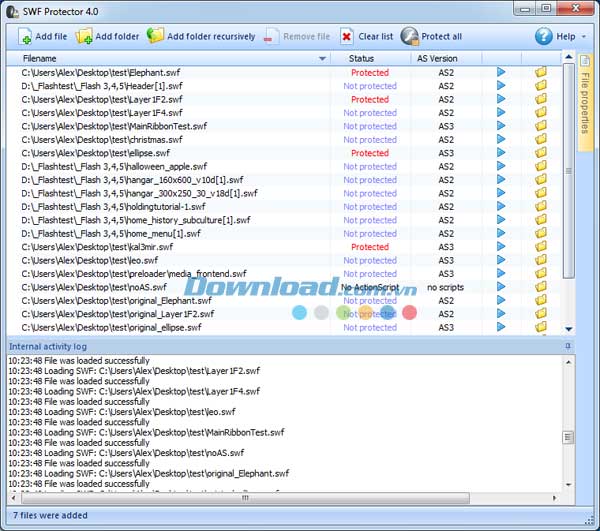The image size is (600, 531).
Task: Click play icon on the halloween_apple.swf row
Action: coord(501,166)
